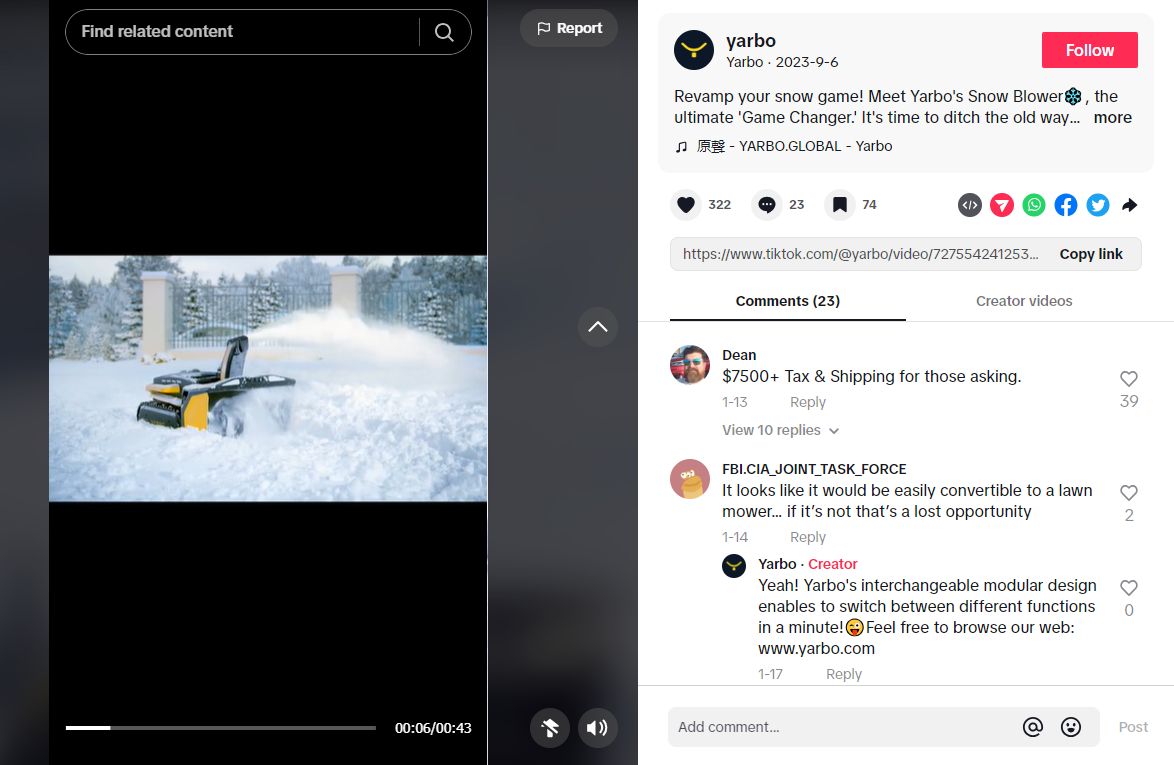1174x765 pixels.
Task: Like Dean's comment
Action: [x=1129, y=379]
